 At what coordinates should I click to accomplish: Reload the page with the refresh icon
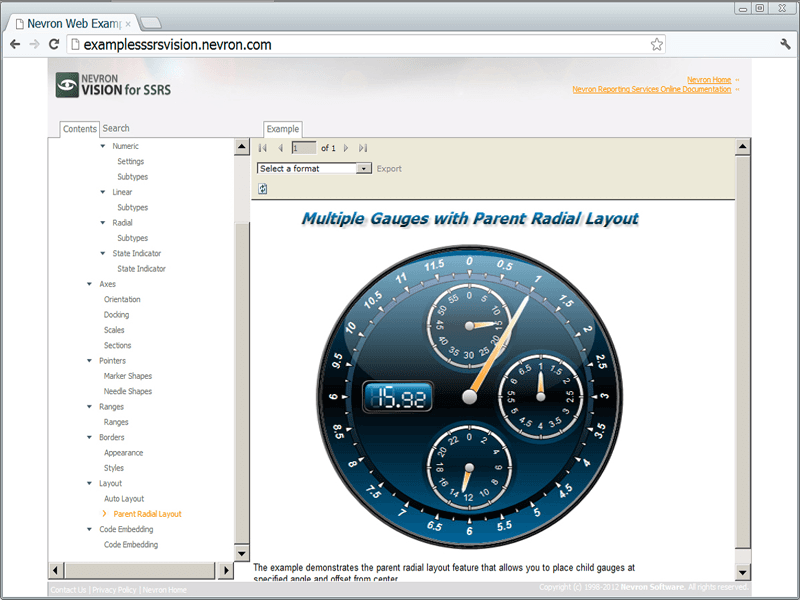coord(54,44)
